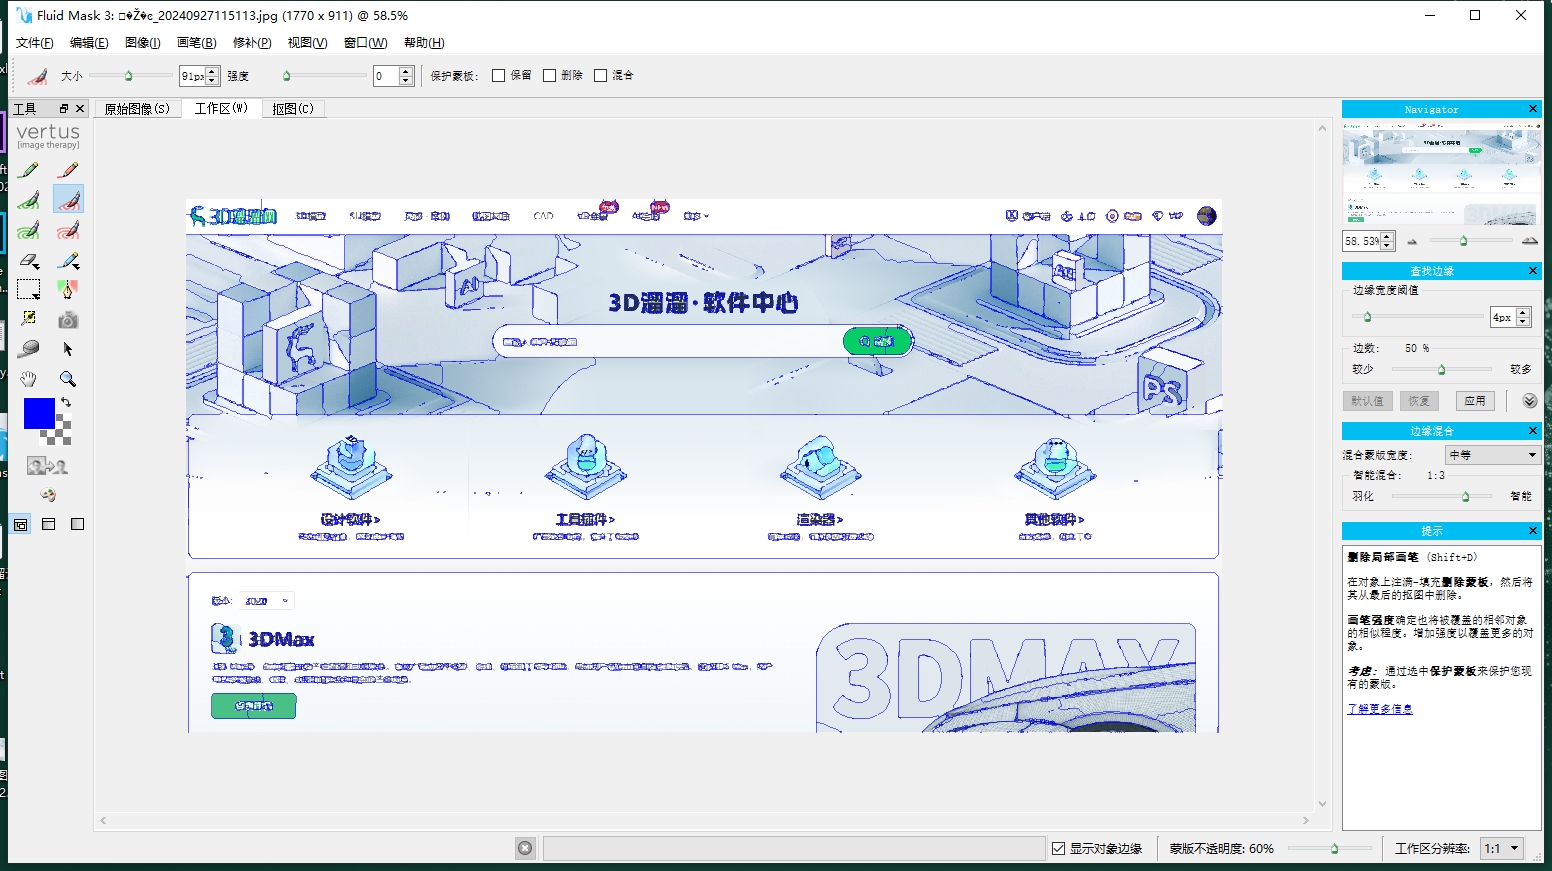Select the red Delete global brush
Image resolution: width=1552 pixels, height=871 pixels.
click(68, 230)
